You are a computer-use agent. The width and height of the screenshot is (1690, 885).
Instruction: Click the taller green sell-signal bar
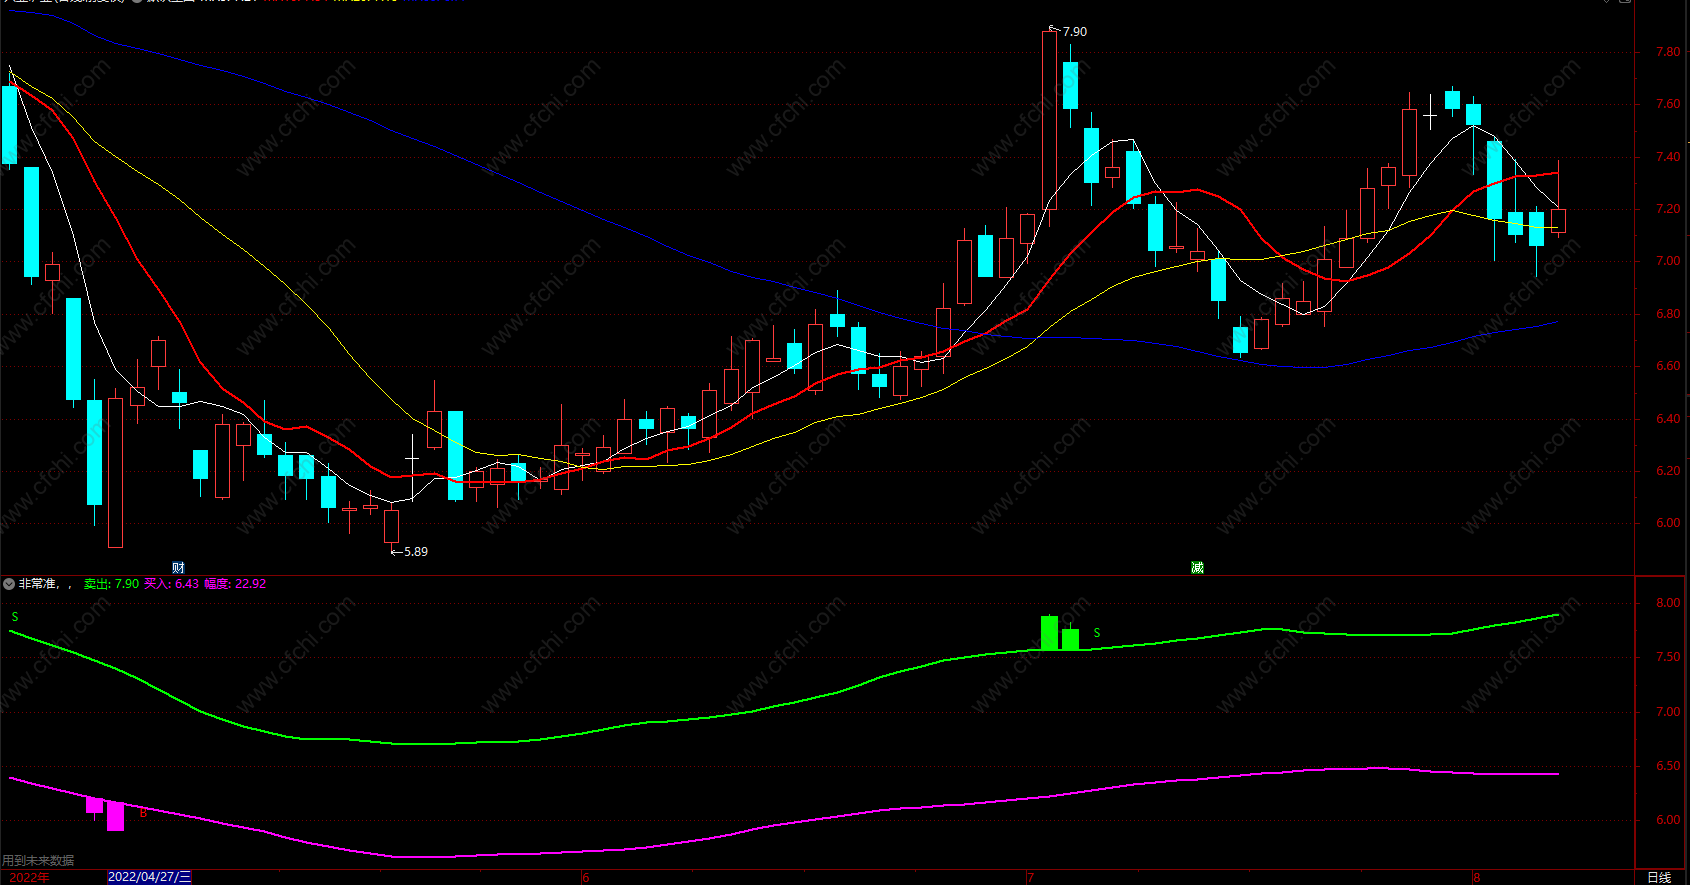pyautogui.click(x=1049, y=633)
